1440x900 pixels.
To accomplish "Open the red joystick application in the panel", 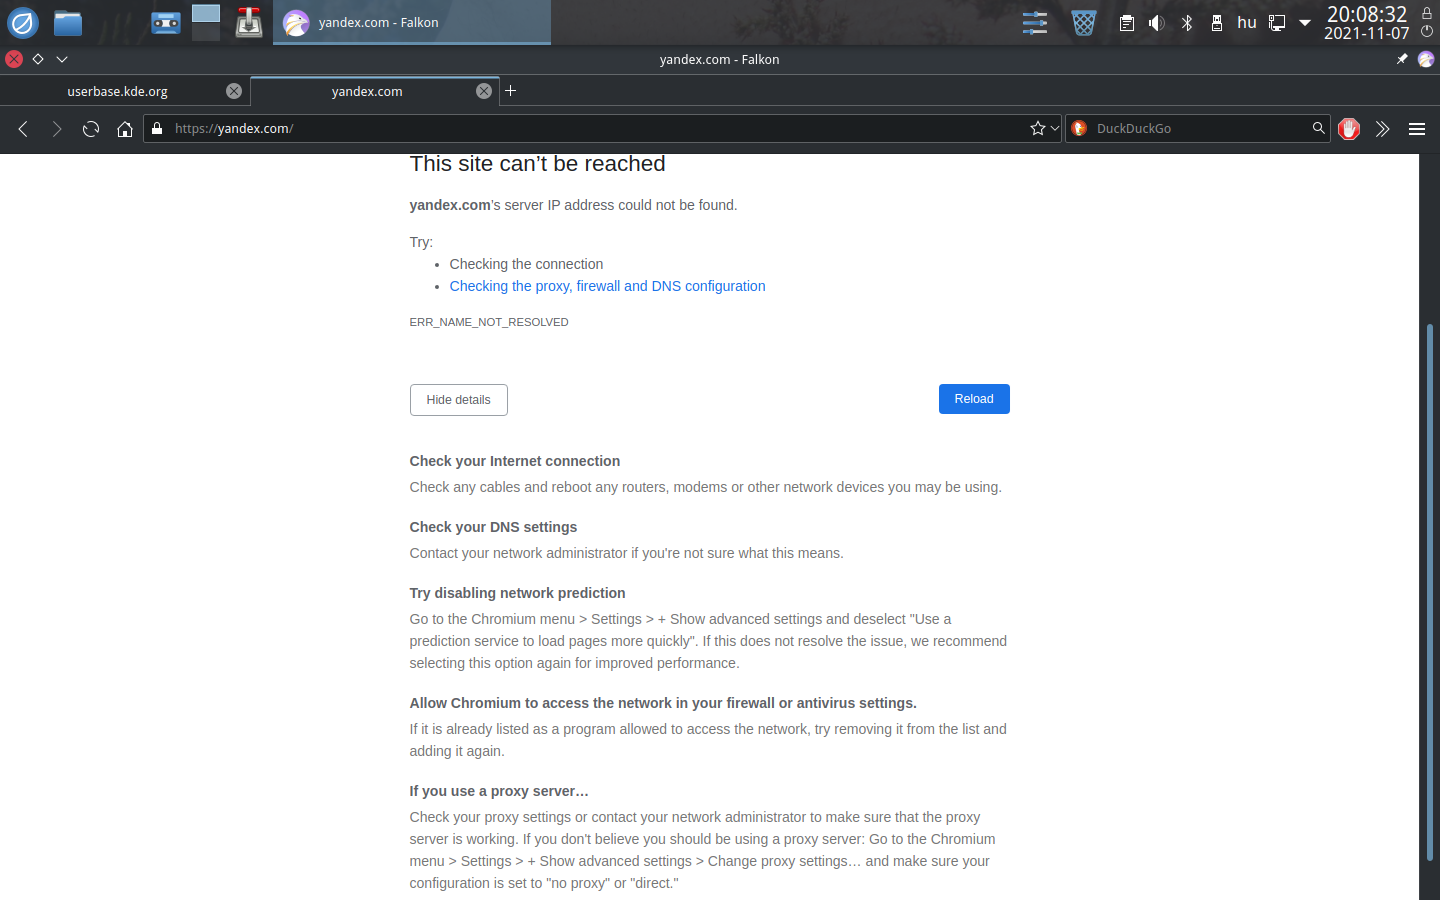I will point(248,22).
